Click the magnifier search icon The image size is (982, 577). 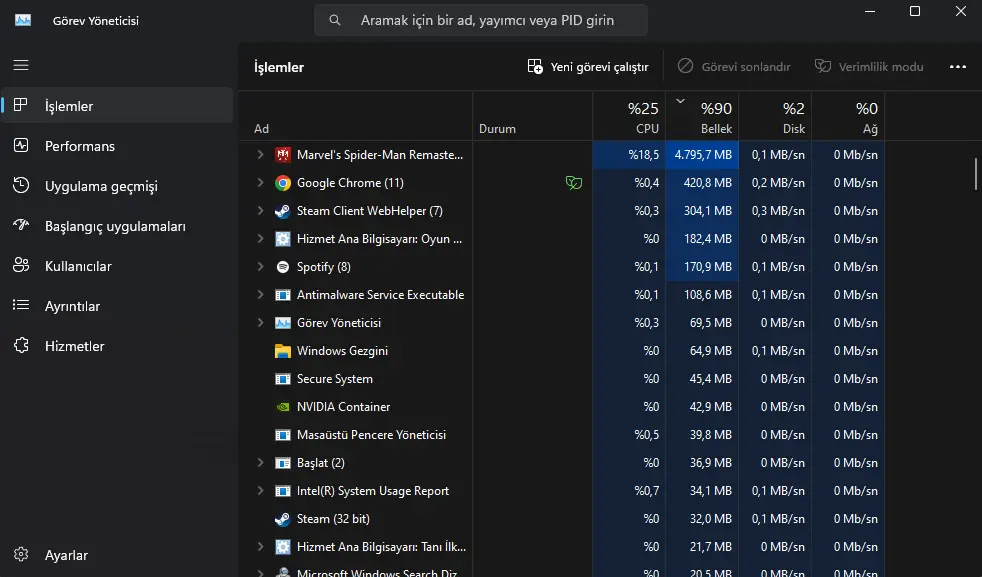(334, 20)
